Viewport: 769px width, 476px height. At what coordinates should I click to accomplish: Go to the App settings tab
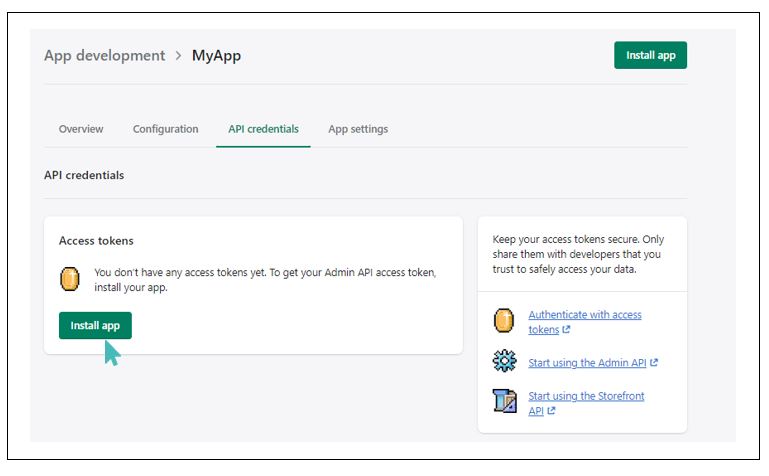[x=358, y=129]
